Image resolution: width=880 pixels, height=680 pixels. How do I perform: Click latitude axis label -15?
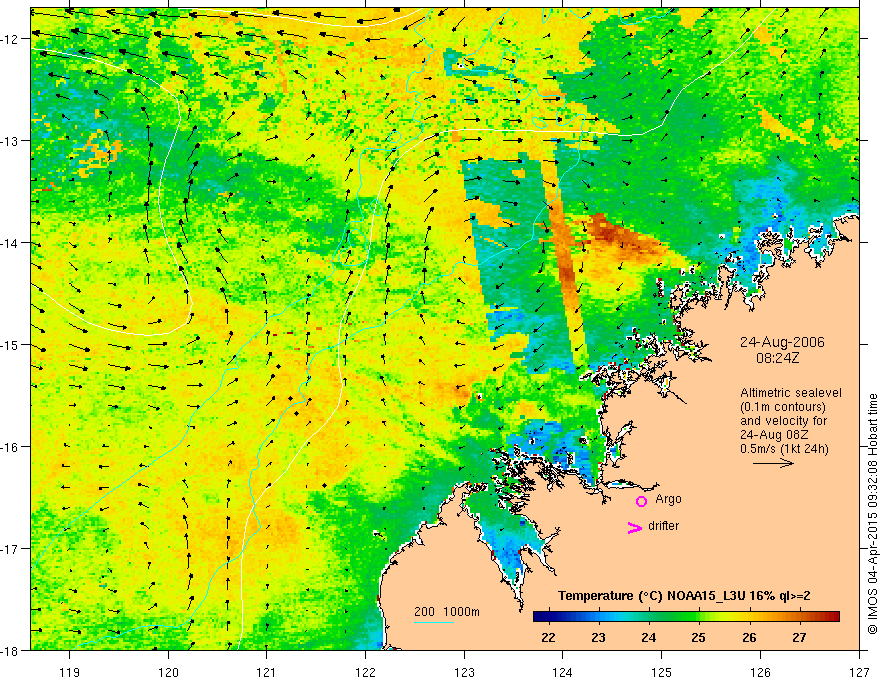11,344
